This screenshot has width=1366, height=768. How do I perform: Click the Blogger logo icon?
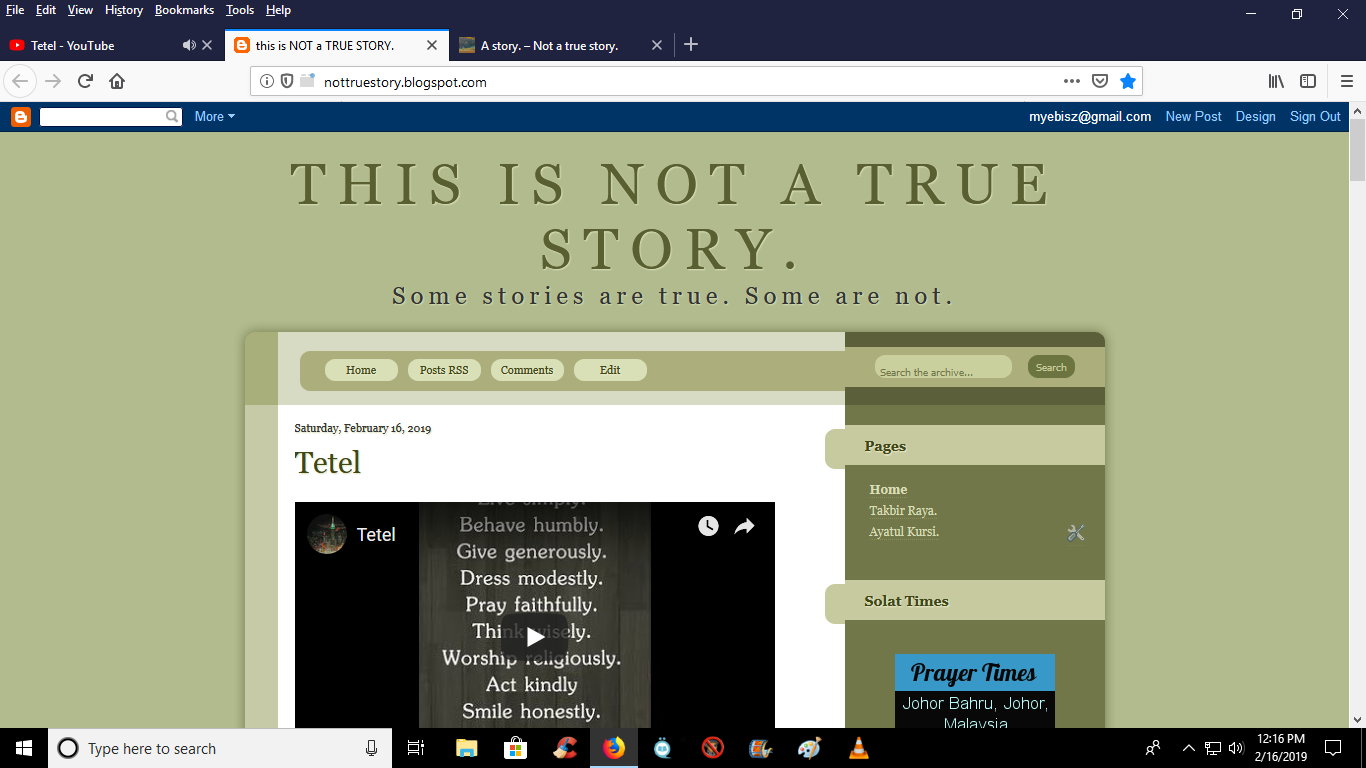click(x=21, y=117)
